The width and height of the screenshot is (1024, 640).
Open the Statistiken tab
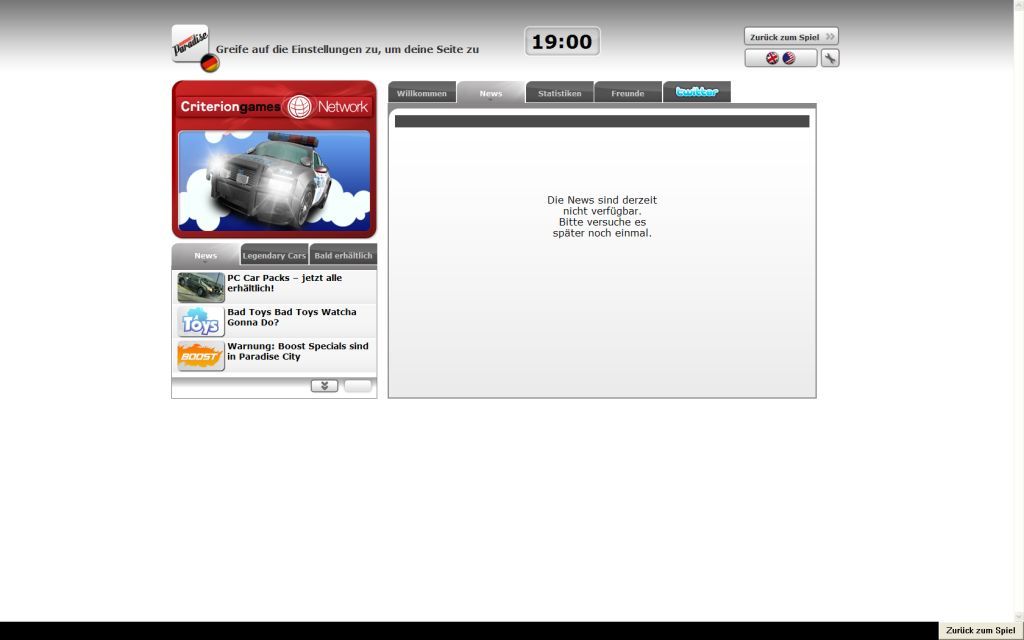click(560, 93)
